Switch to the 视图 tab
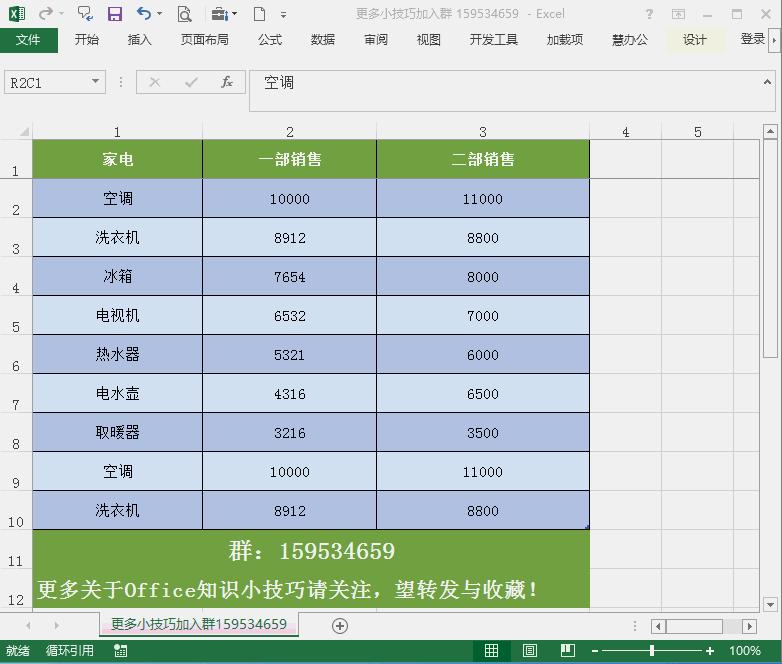The width and height of the screenshot is (782, 664). 428,39
